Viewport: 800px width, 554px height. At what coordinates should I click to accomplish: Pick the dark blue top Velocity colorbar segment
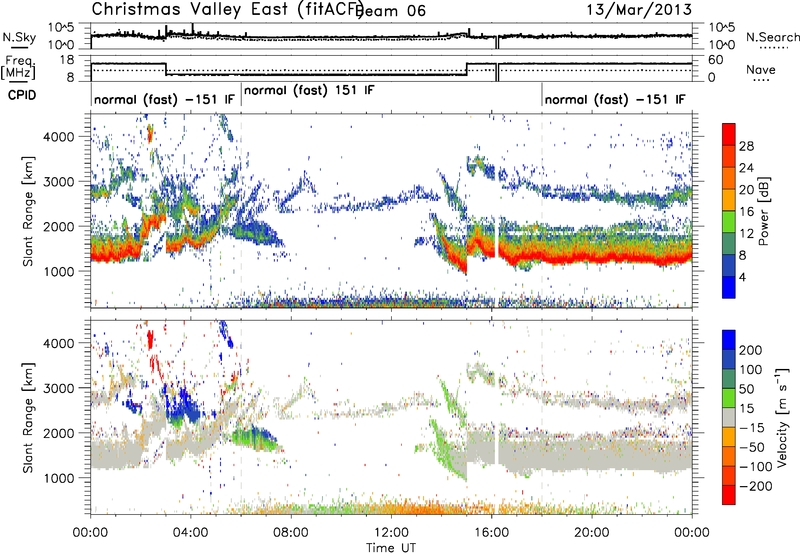pos(729,340)
